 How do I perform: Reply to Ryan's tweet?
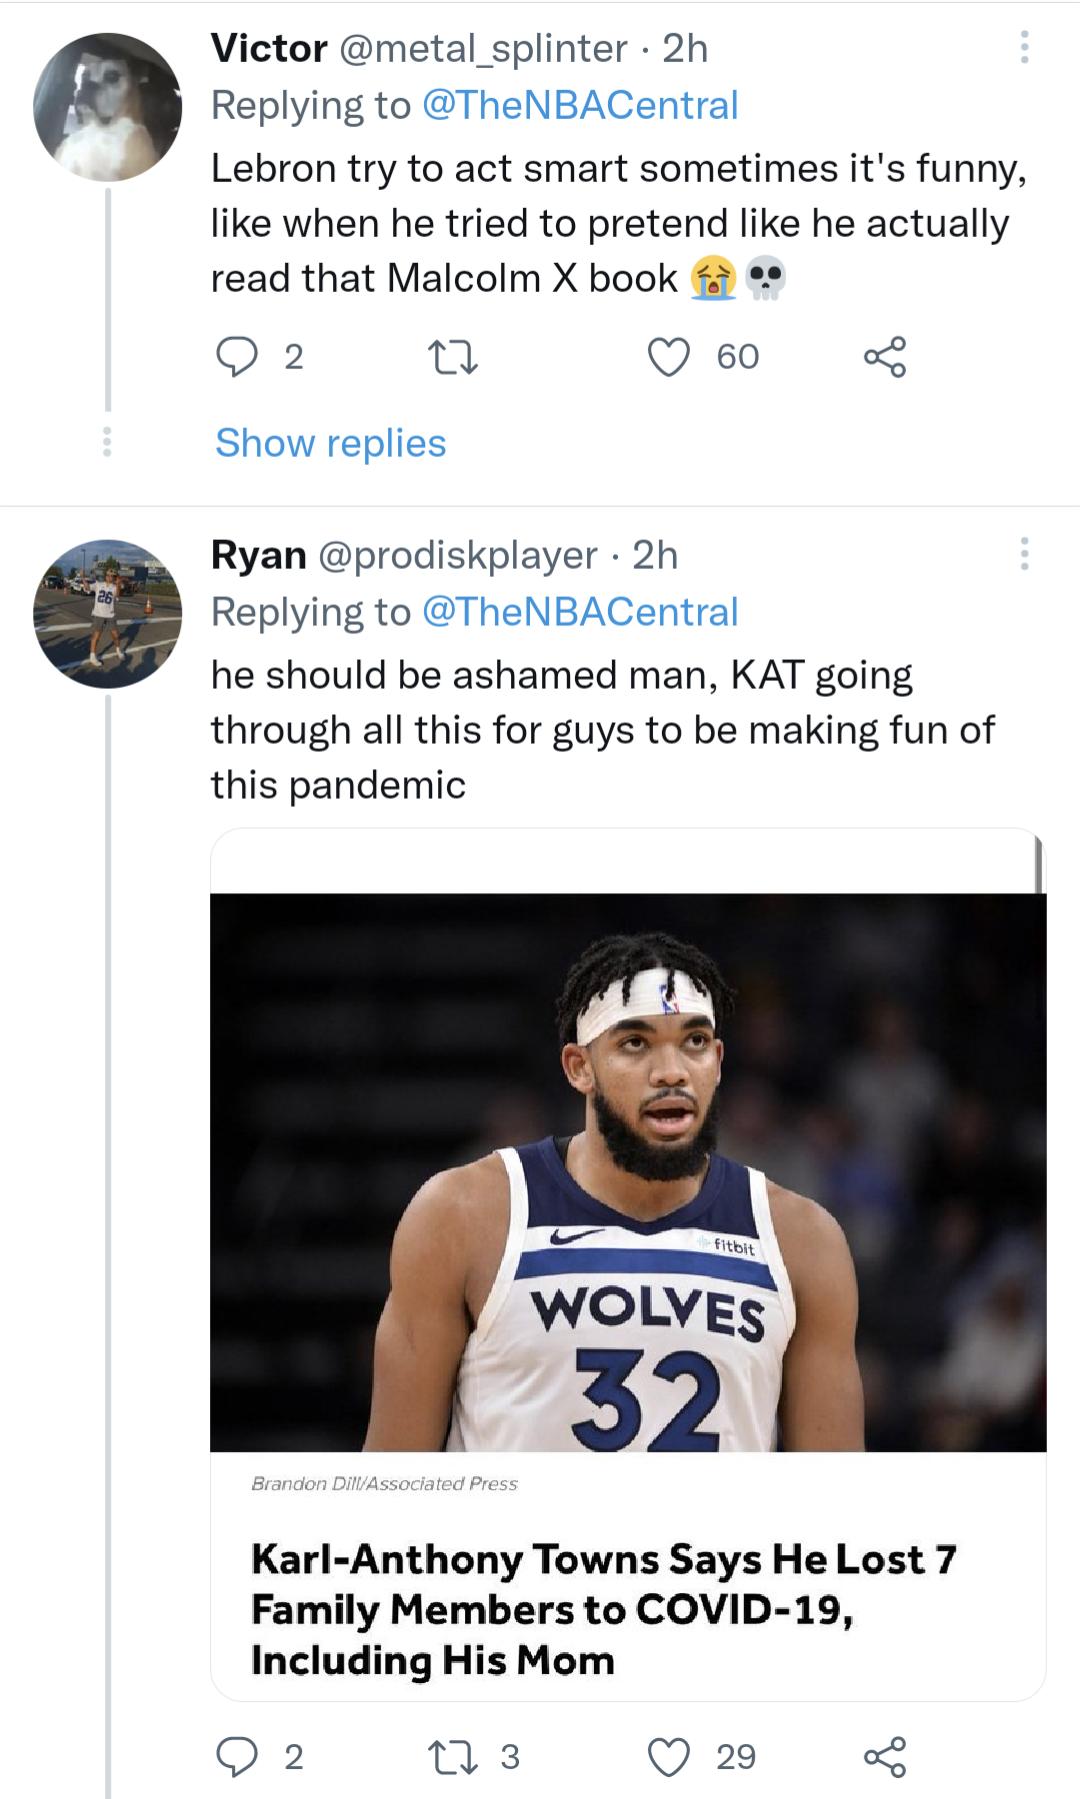(237, 1757)
